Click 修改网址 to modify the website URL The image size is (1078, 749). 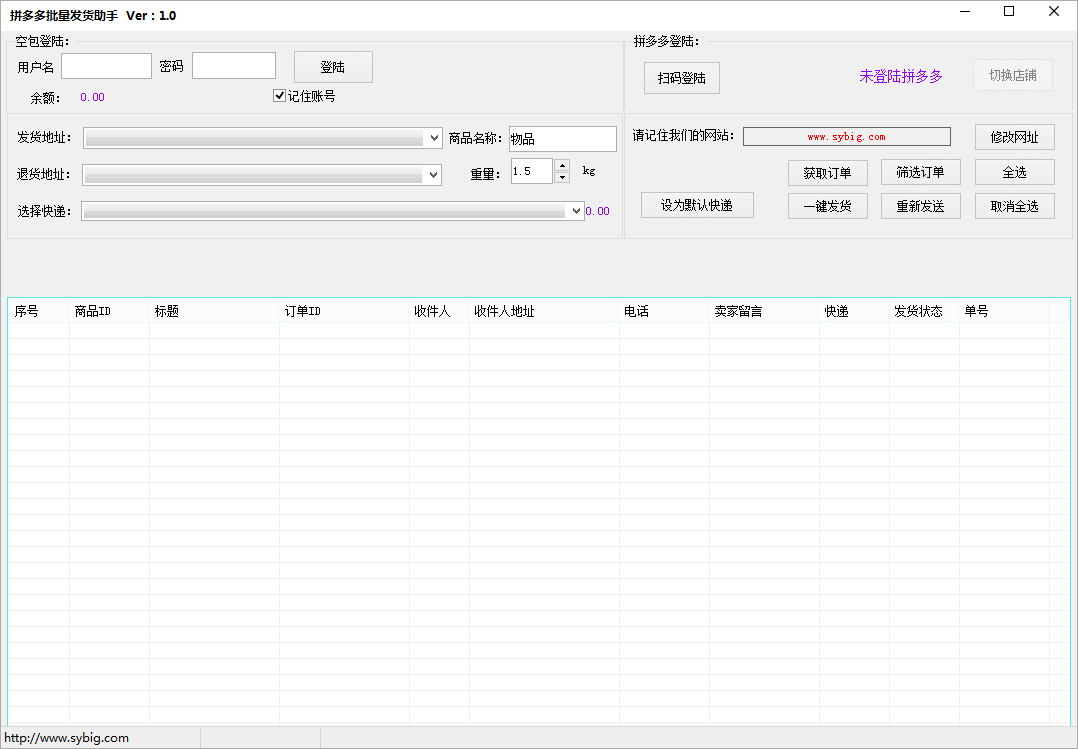click(1013, 136)
